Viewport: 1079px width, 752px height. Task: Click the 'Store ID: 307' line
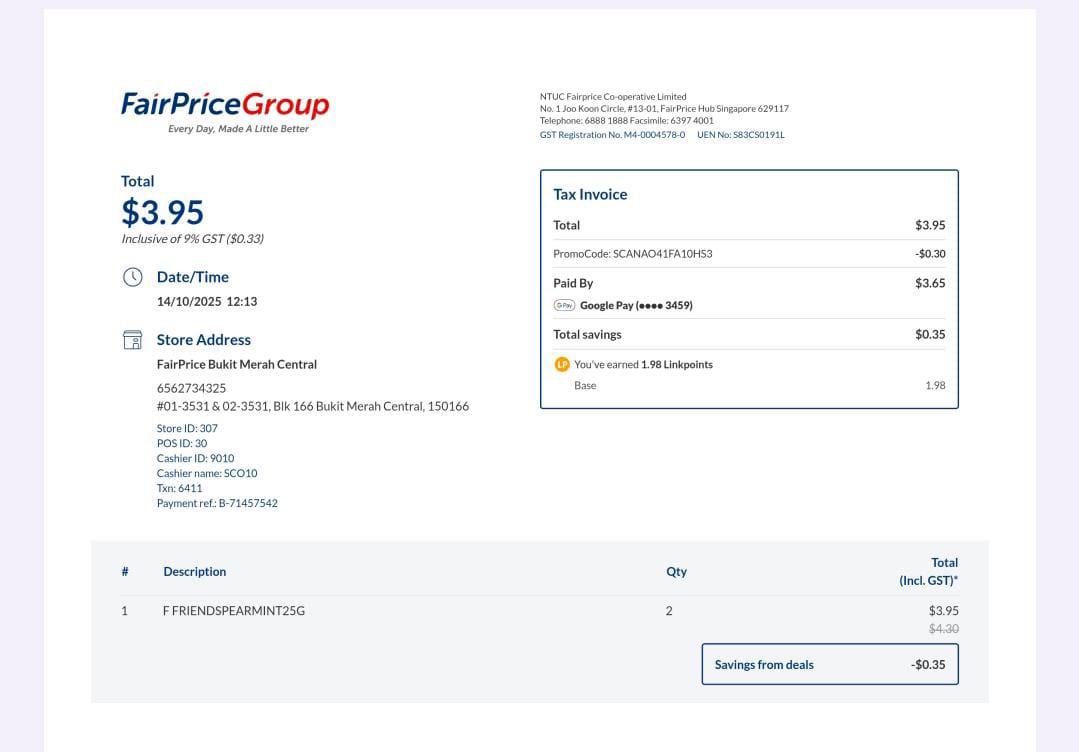pyautogui.click(x=187, y=428)
